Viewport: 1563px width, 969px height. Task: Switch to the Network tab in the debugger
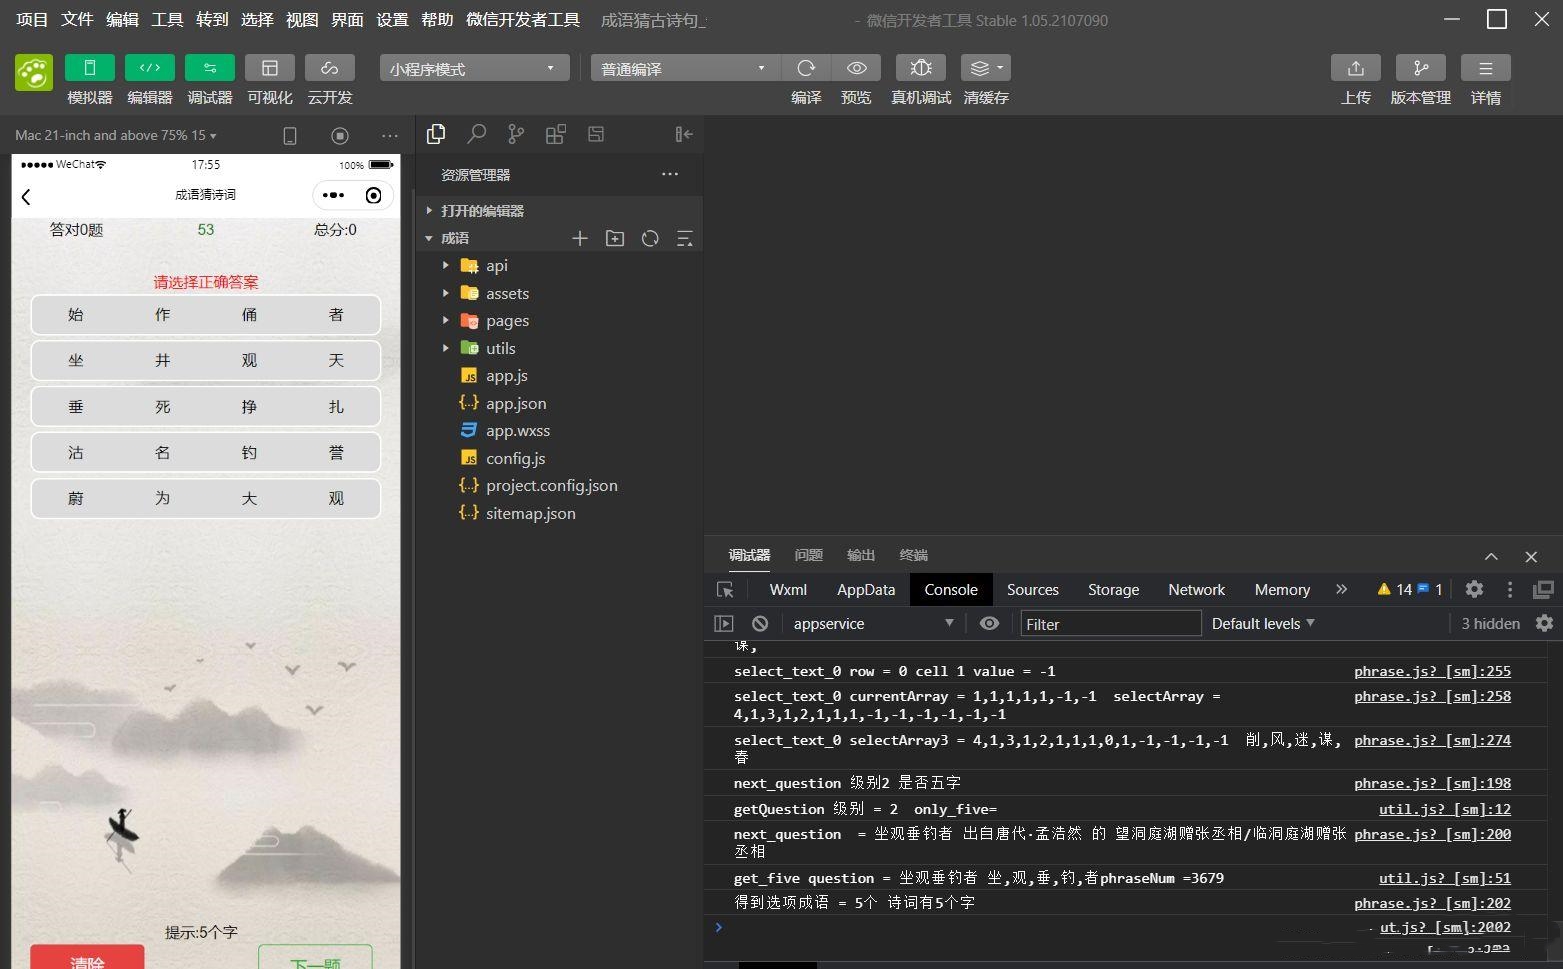click(1196, 589)
